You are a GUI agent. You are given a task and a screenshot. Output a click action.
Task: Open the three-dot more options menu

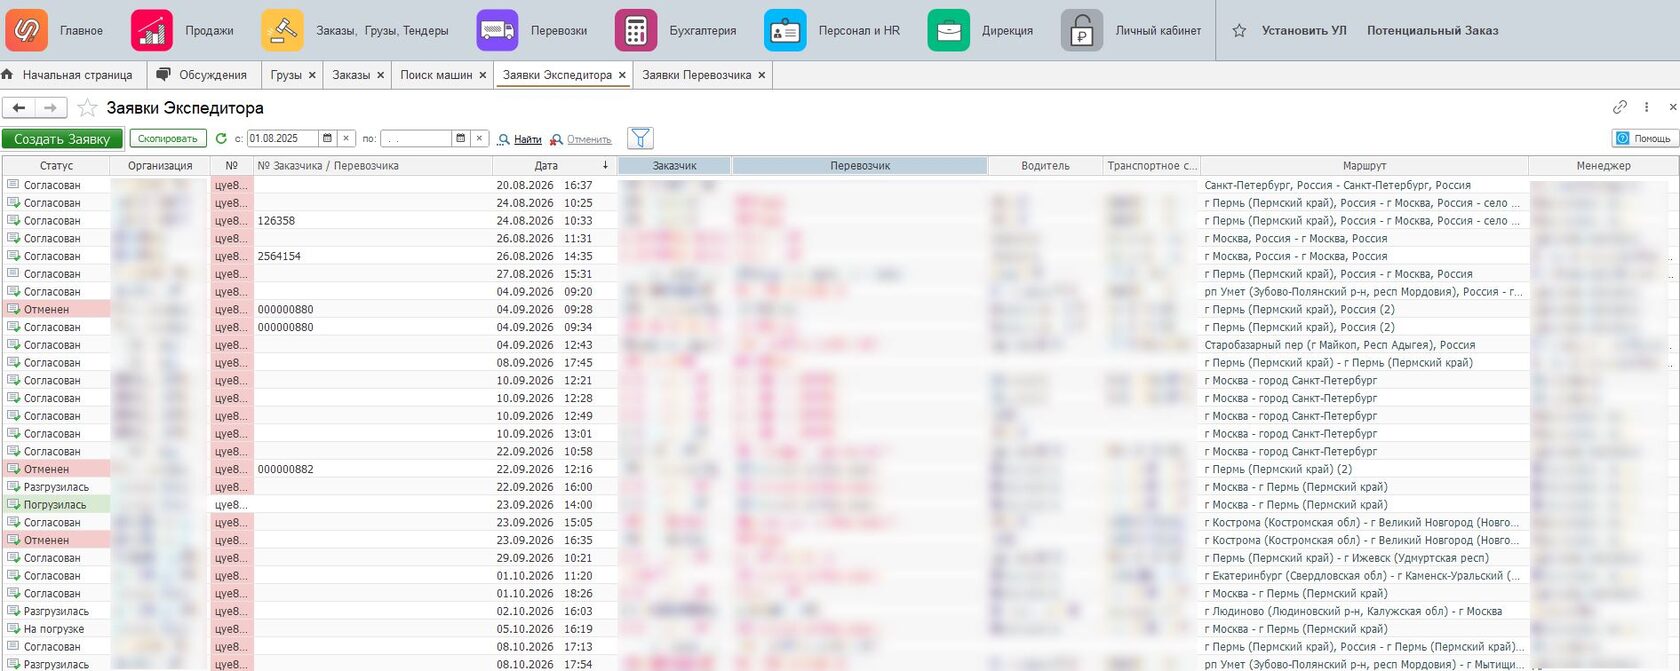(1647, 107)
